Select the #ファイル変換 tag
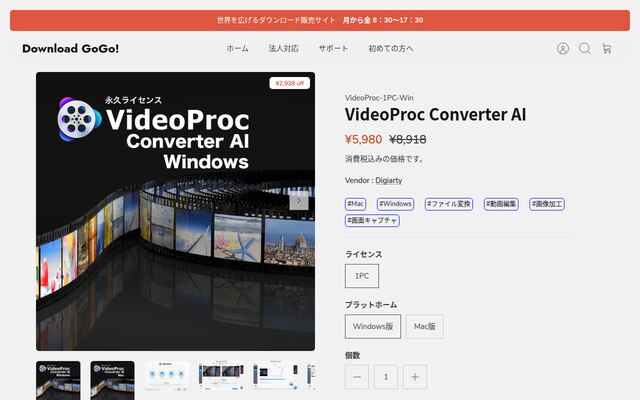Image resolution: width=640 pixels, height=400 pixels. (449, 204)
